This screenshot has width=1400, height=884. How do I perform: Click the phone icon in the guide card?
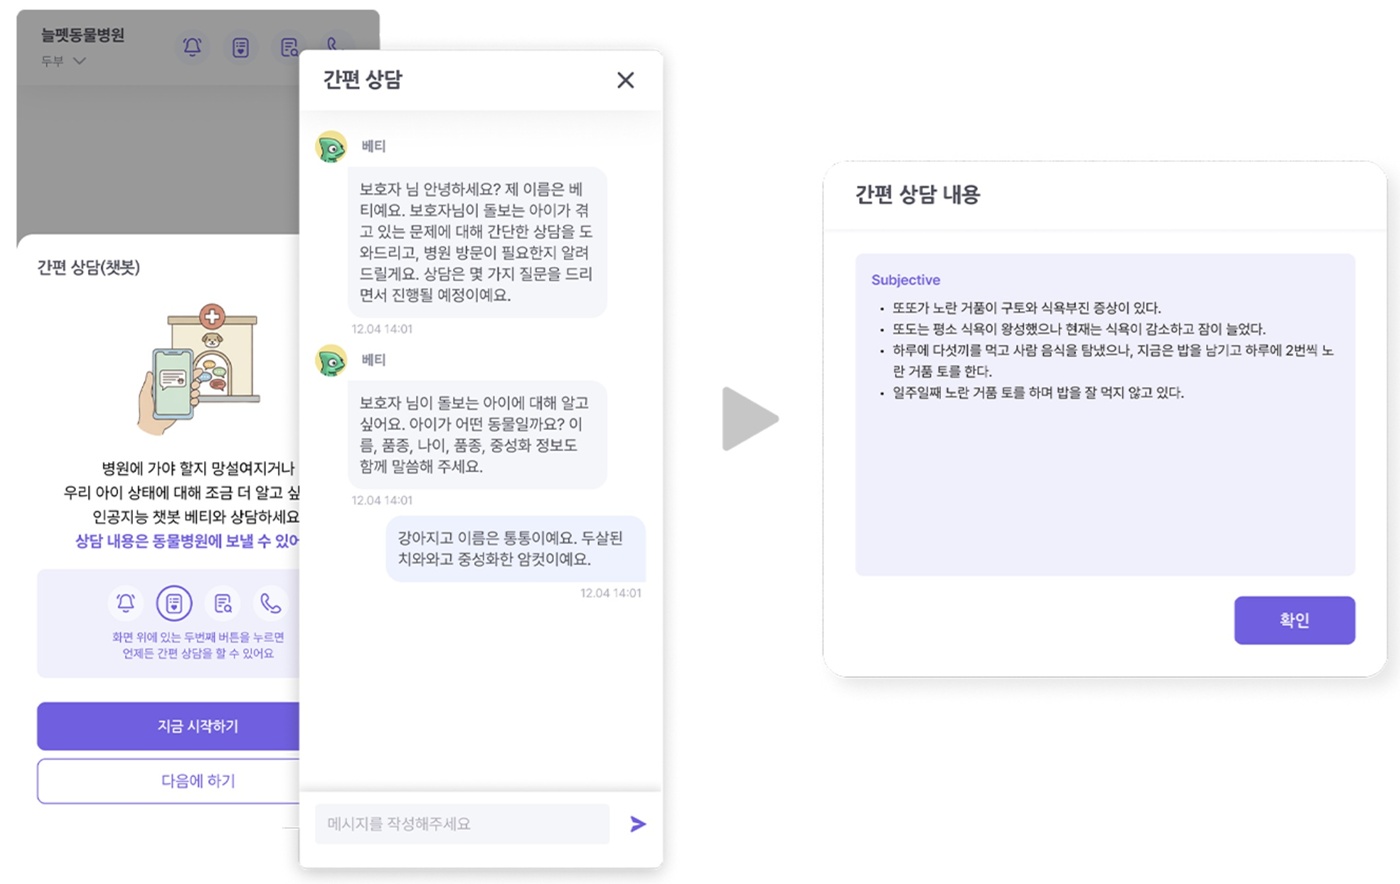pos(270,603)
